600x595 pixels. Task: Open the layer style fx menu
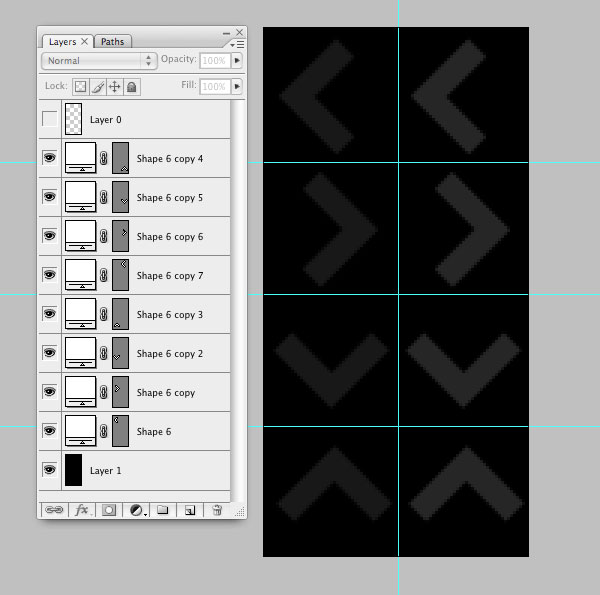(82, 510)
